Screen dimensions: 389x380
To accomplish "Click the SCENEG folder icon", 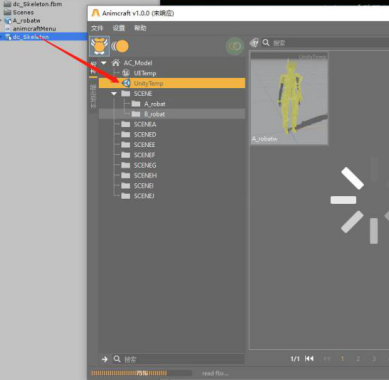I will [126, 165].
